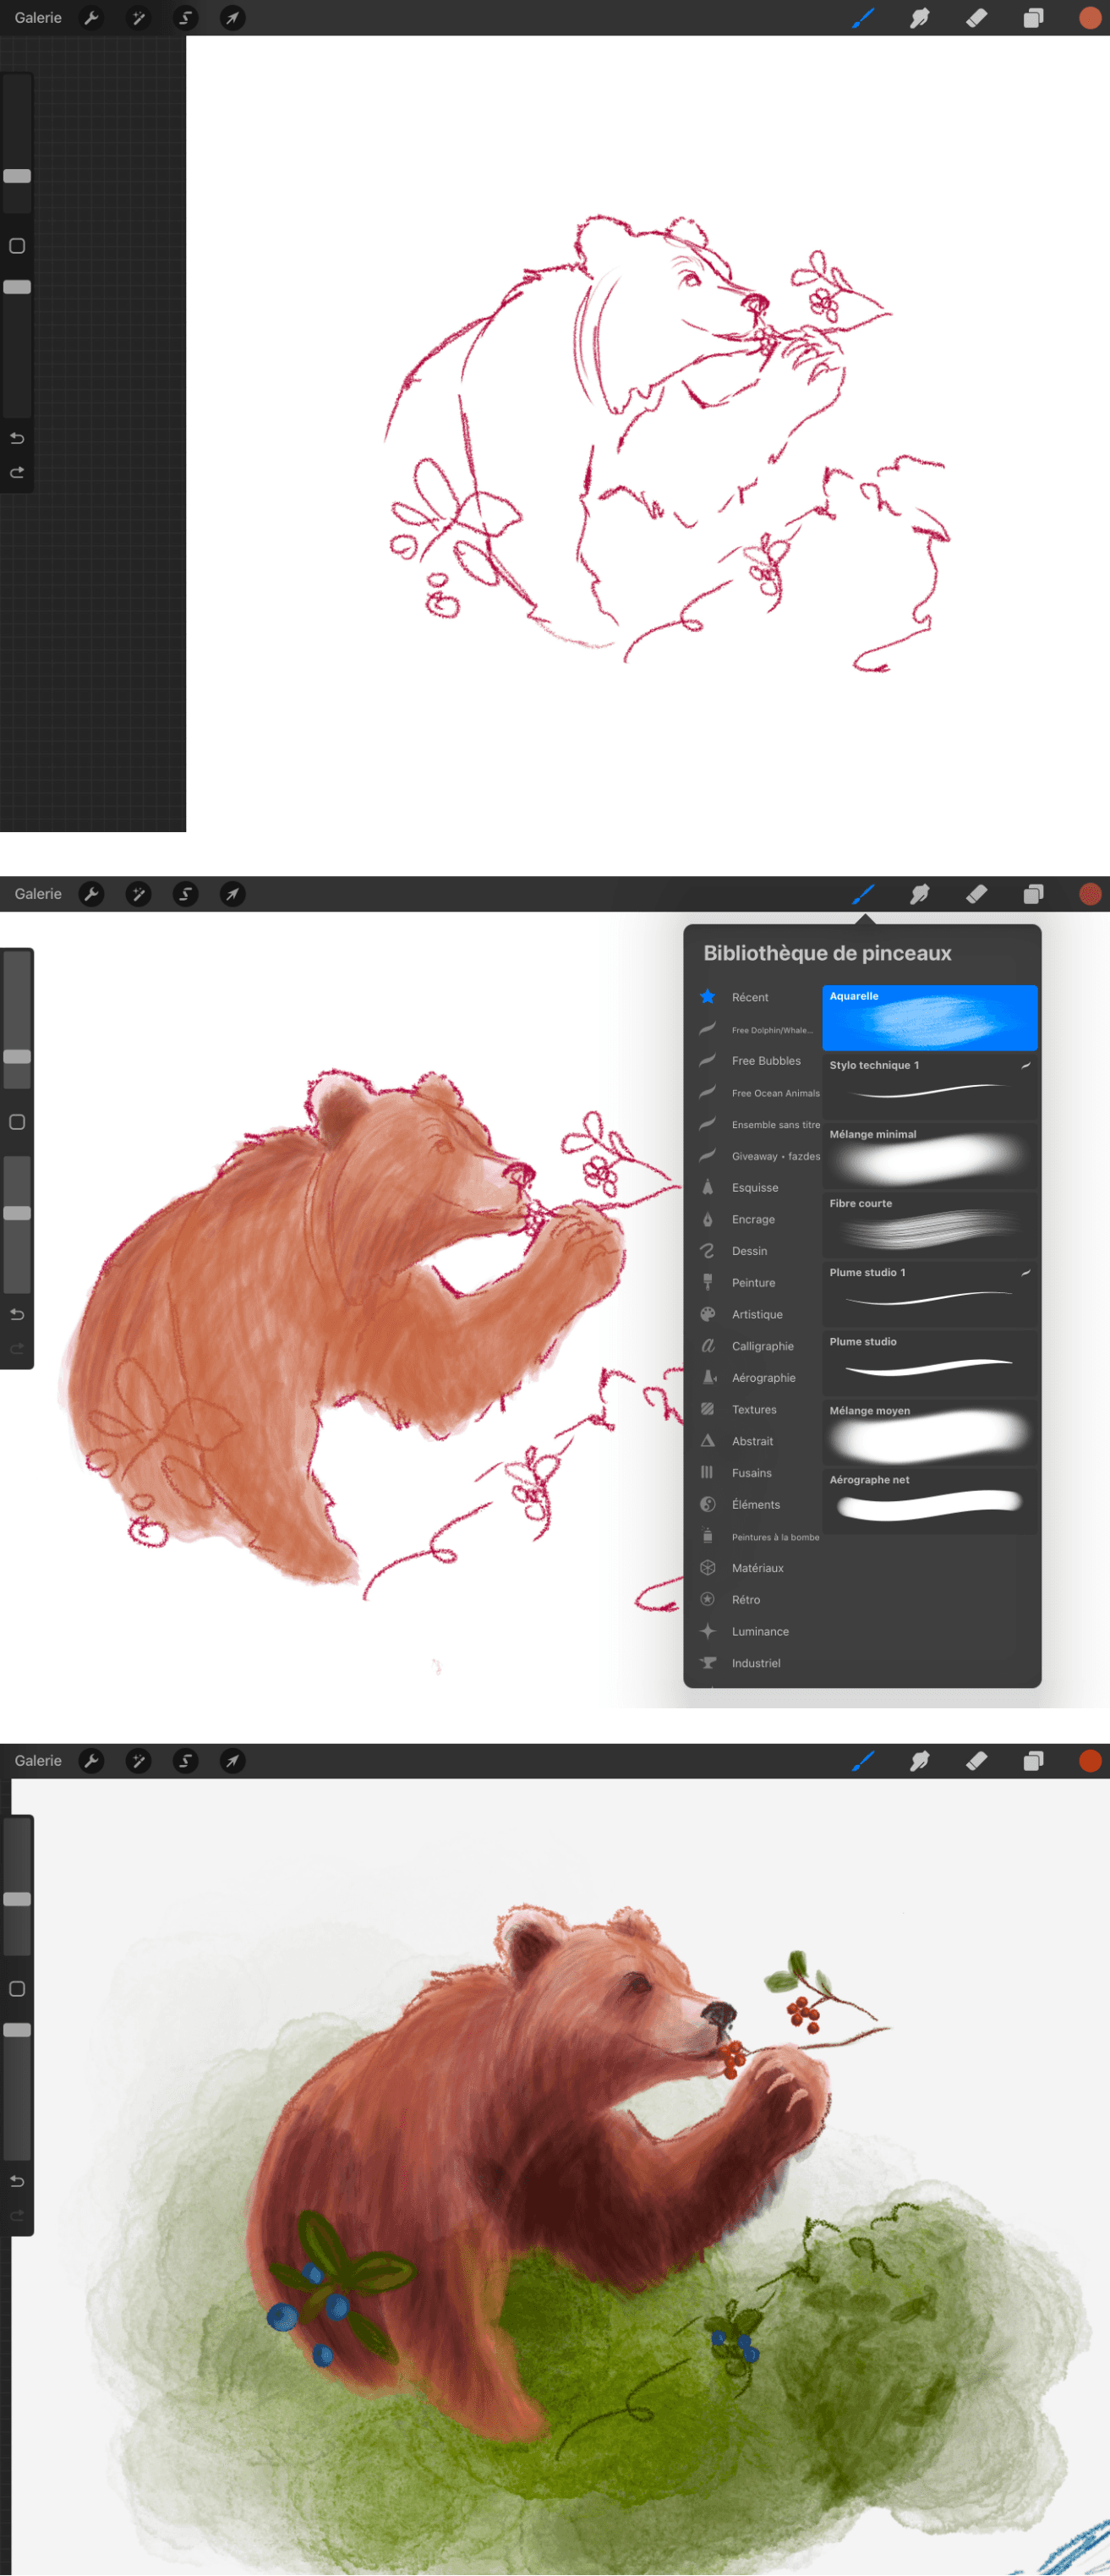Open the Artistique brush category
The image size is (1110, 2576).
point(758,1315)
